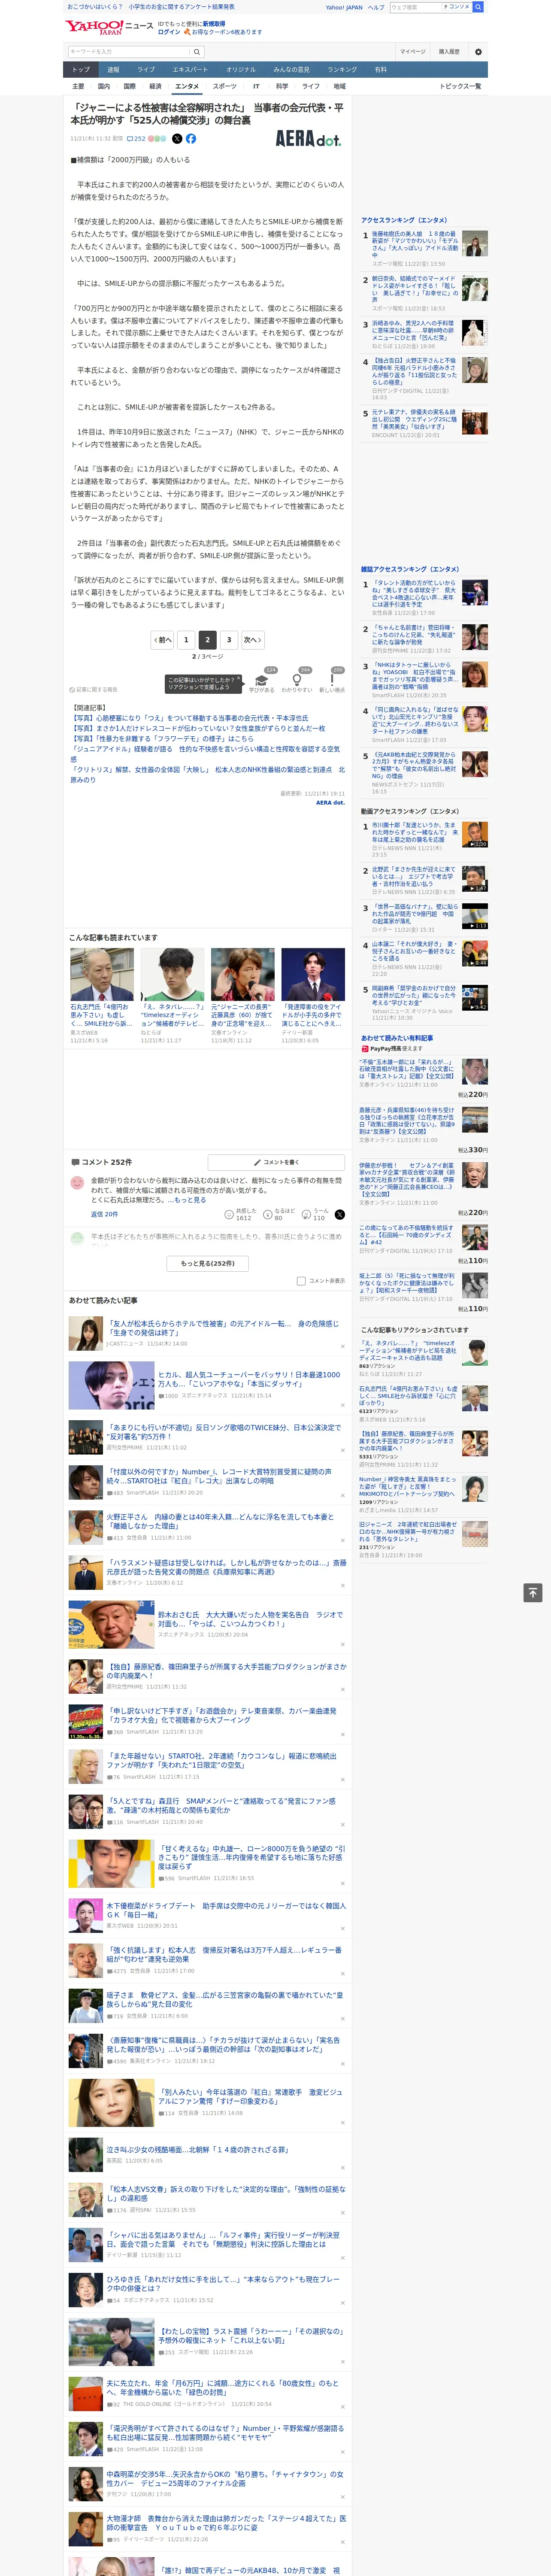The height and width of the screenshot is (2576, 551).
Task: Open トピックス一覧 link
Action: click(460, 87)
